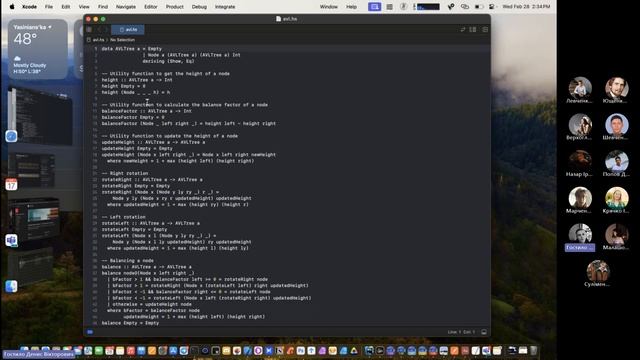Open the Product menu
The image size is (640, 360).
[174, 7]
